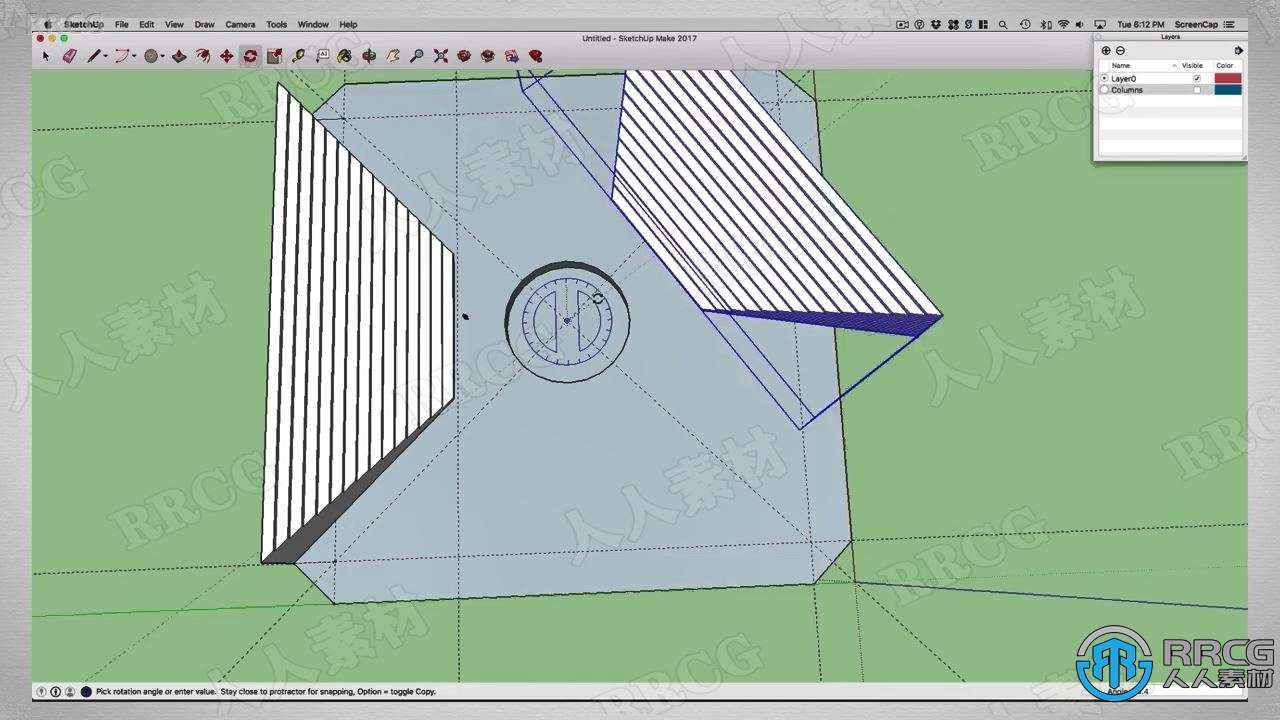Open the Edit menu
The image size is (1280, 720).
147,24
